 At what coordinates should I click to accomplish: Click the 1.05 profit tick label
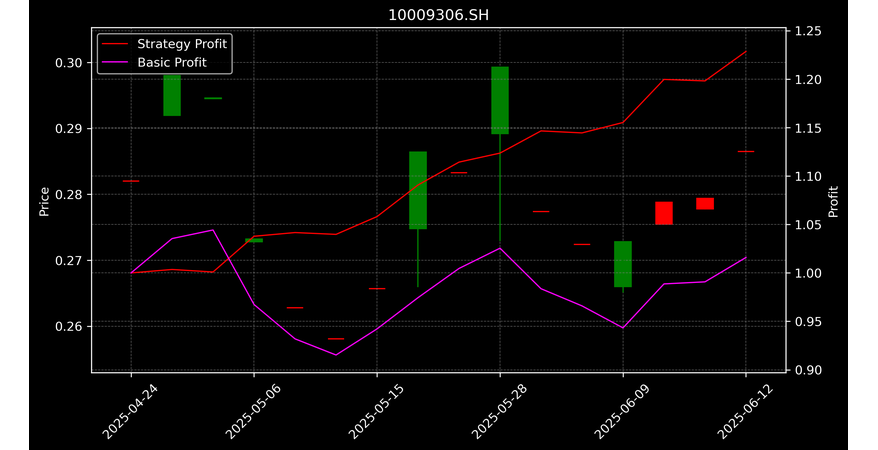tap(808, 225)
